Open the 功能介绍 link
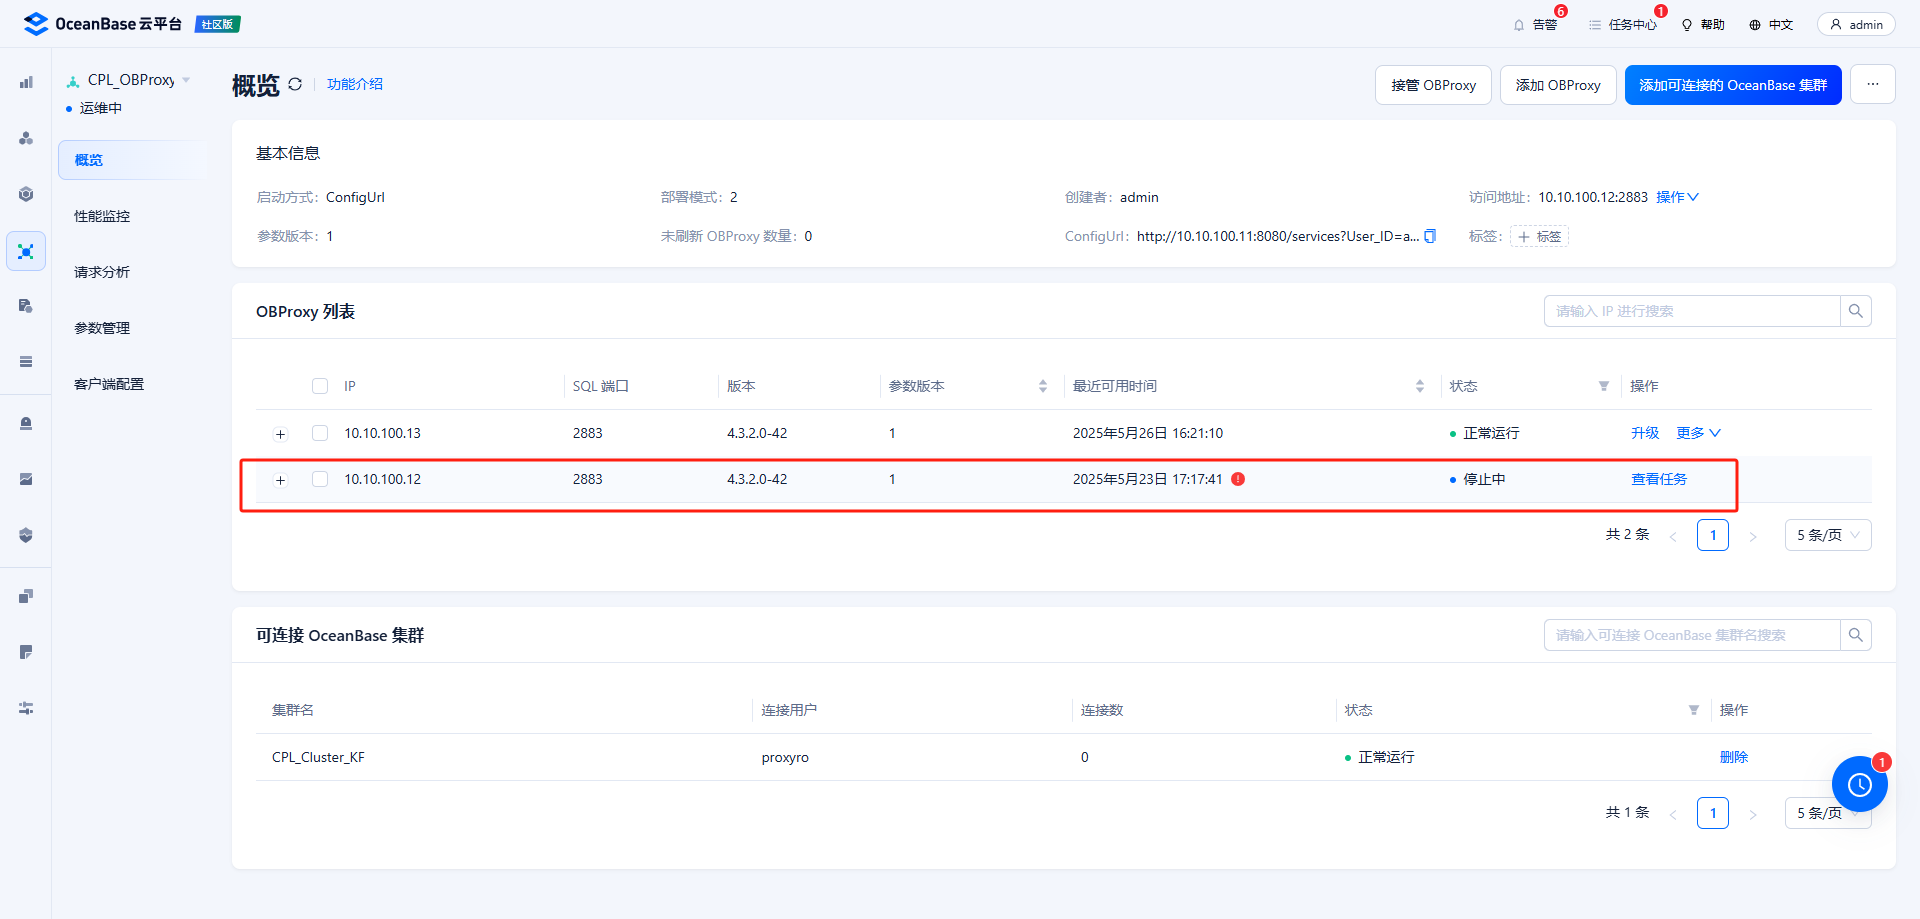The image size is (1920, 919). pos(355,84)
